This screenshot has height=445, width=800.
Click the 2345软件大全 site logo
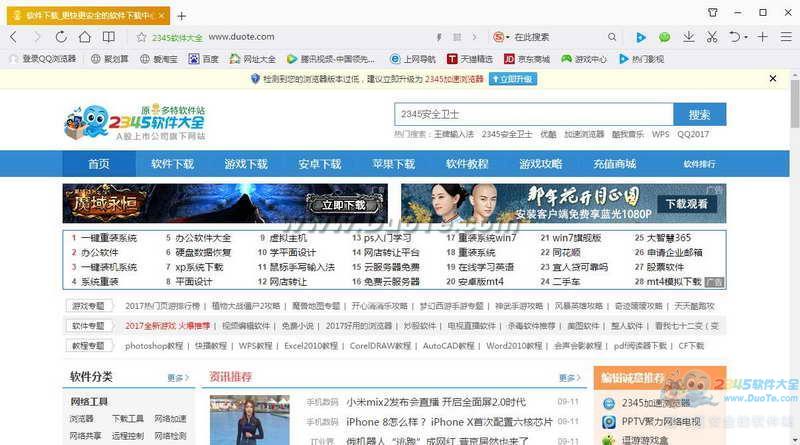pyautogui.click(x=135, y=122)
